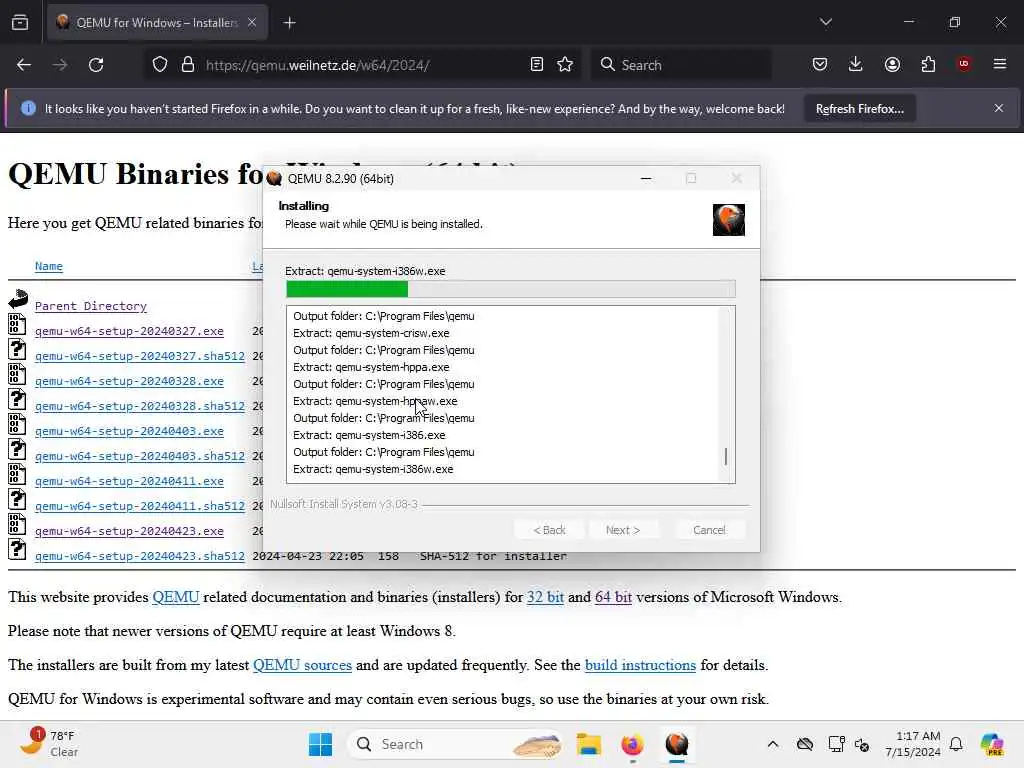Open qemu-w64-setup-20240411.sha512 link

pos(140,506)
